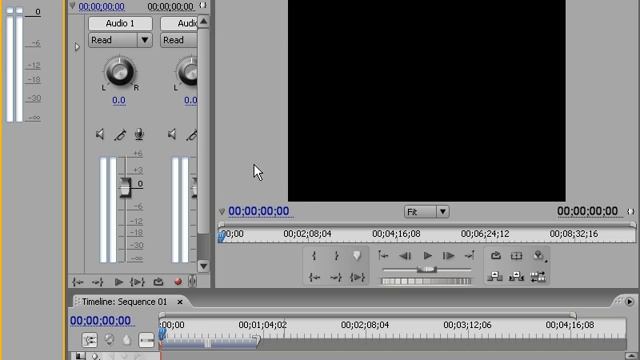Click the Audio 1 pan value 0.0

119,100
